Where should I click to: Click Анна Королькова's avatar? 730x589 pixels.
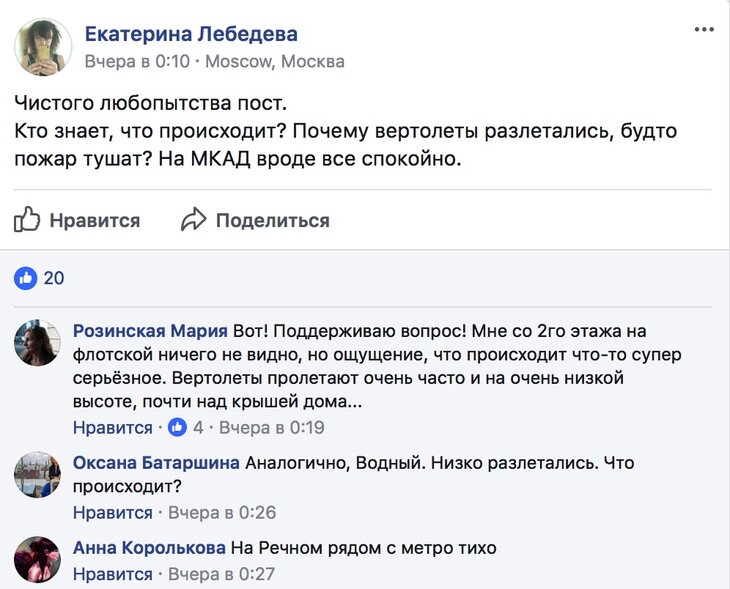pos(38,558)
